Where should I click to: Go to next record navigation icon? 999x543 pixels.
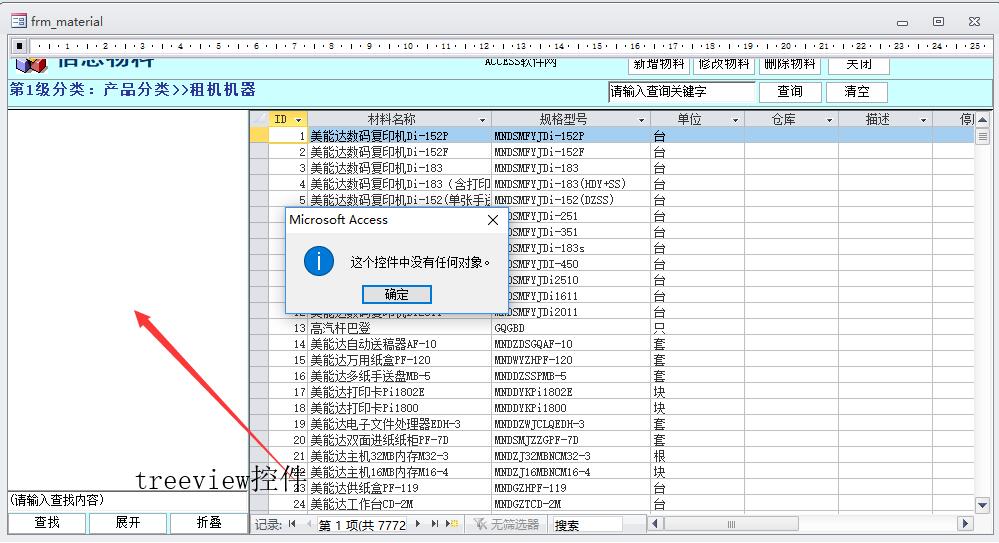tap(418, 524)
